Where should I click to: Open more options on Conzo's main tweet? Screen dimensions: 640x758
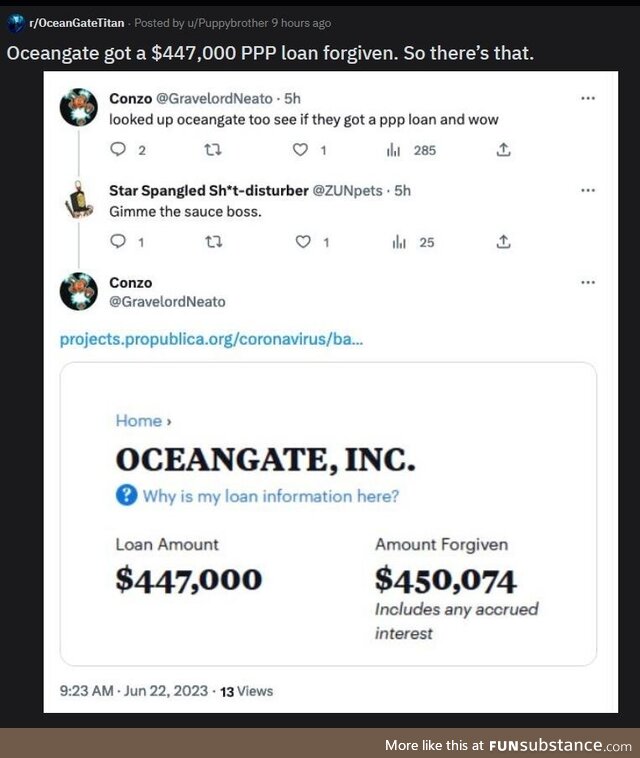[x=588, y=282]
